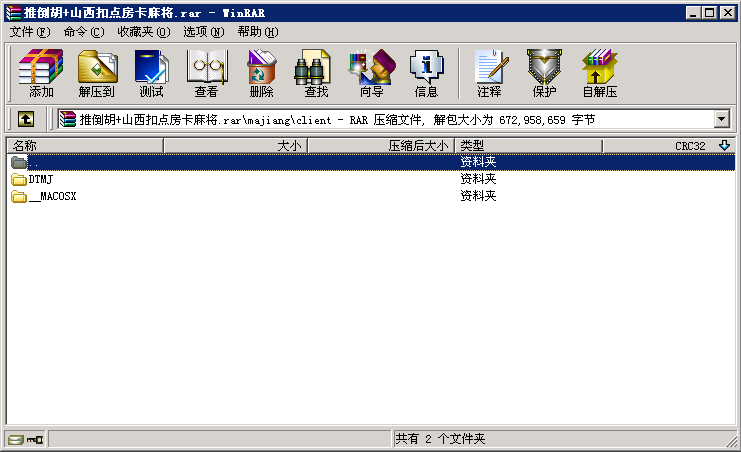The width and height of the screenshot is (741, 452).
Task: Open the Favorites (收藏夹) menu
Action: click(x=143, y=32)
